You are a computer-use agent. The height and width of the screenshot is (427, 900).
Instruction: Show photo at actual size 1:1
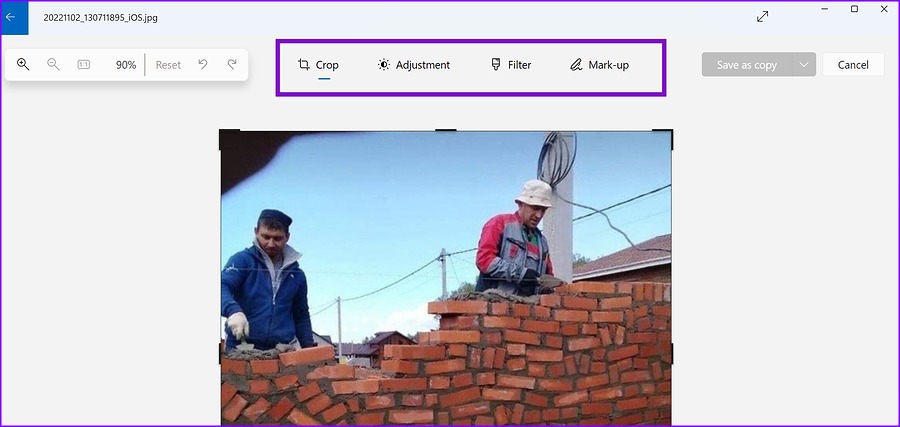(84, 65)
